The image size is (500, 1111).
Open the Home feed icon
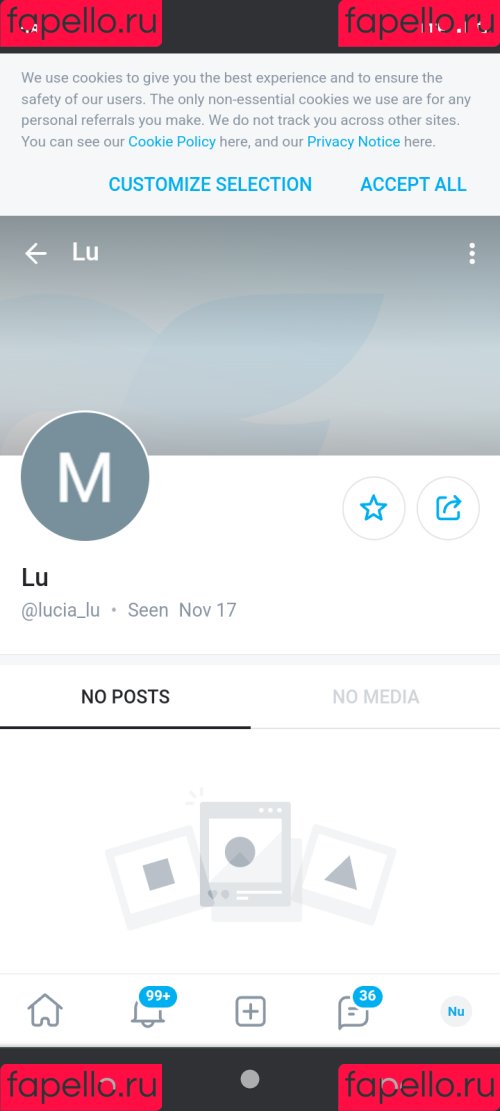click(x=45, y=1011)
